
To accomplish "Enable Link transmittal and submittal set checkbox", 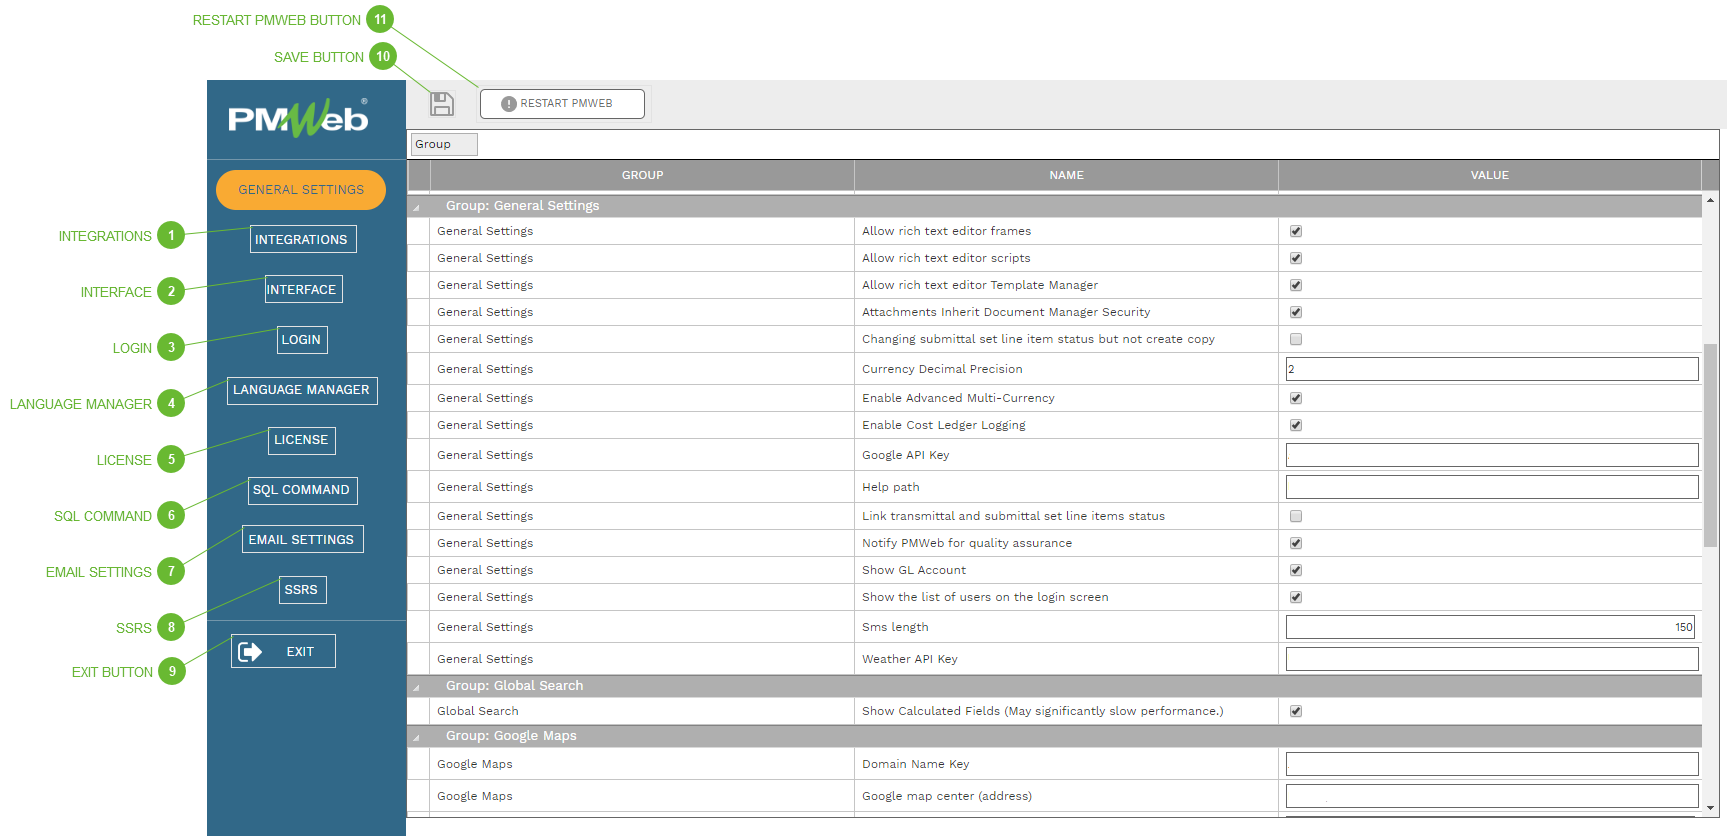I will (1296, 516).
